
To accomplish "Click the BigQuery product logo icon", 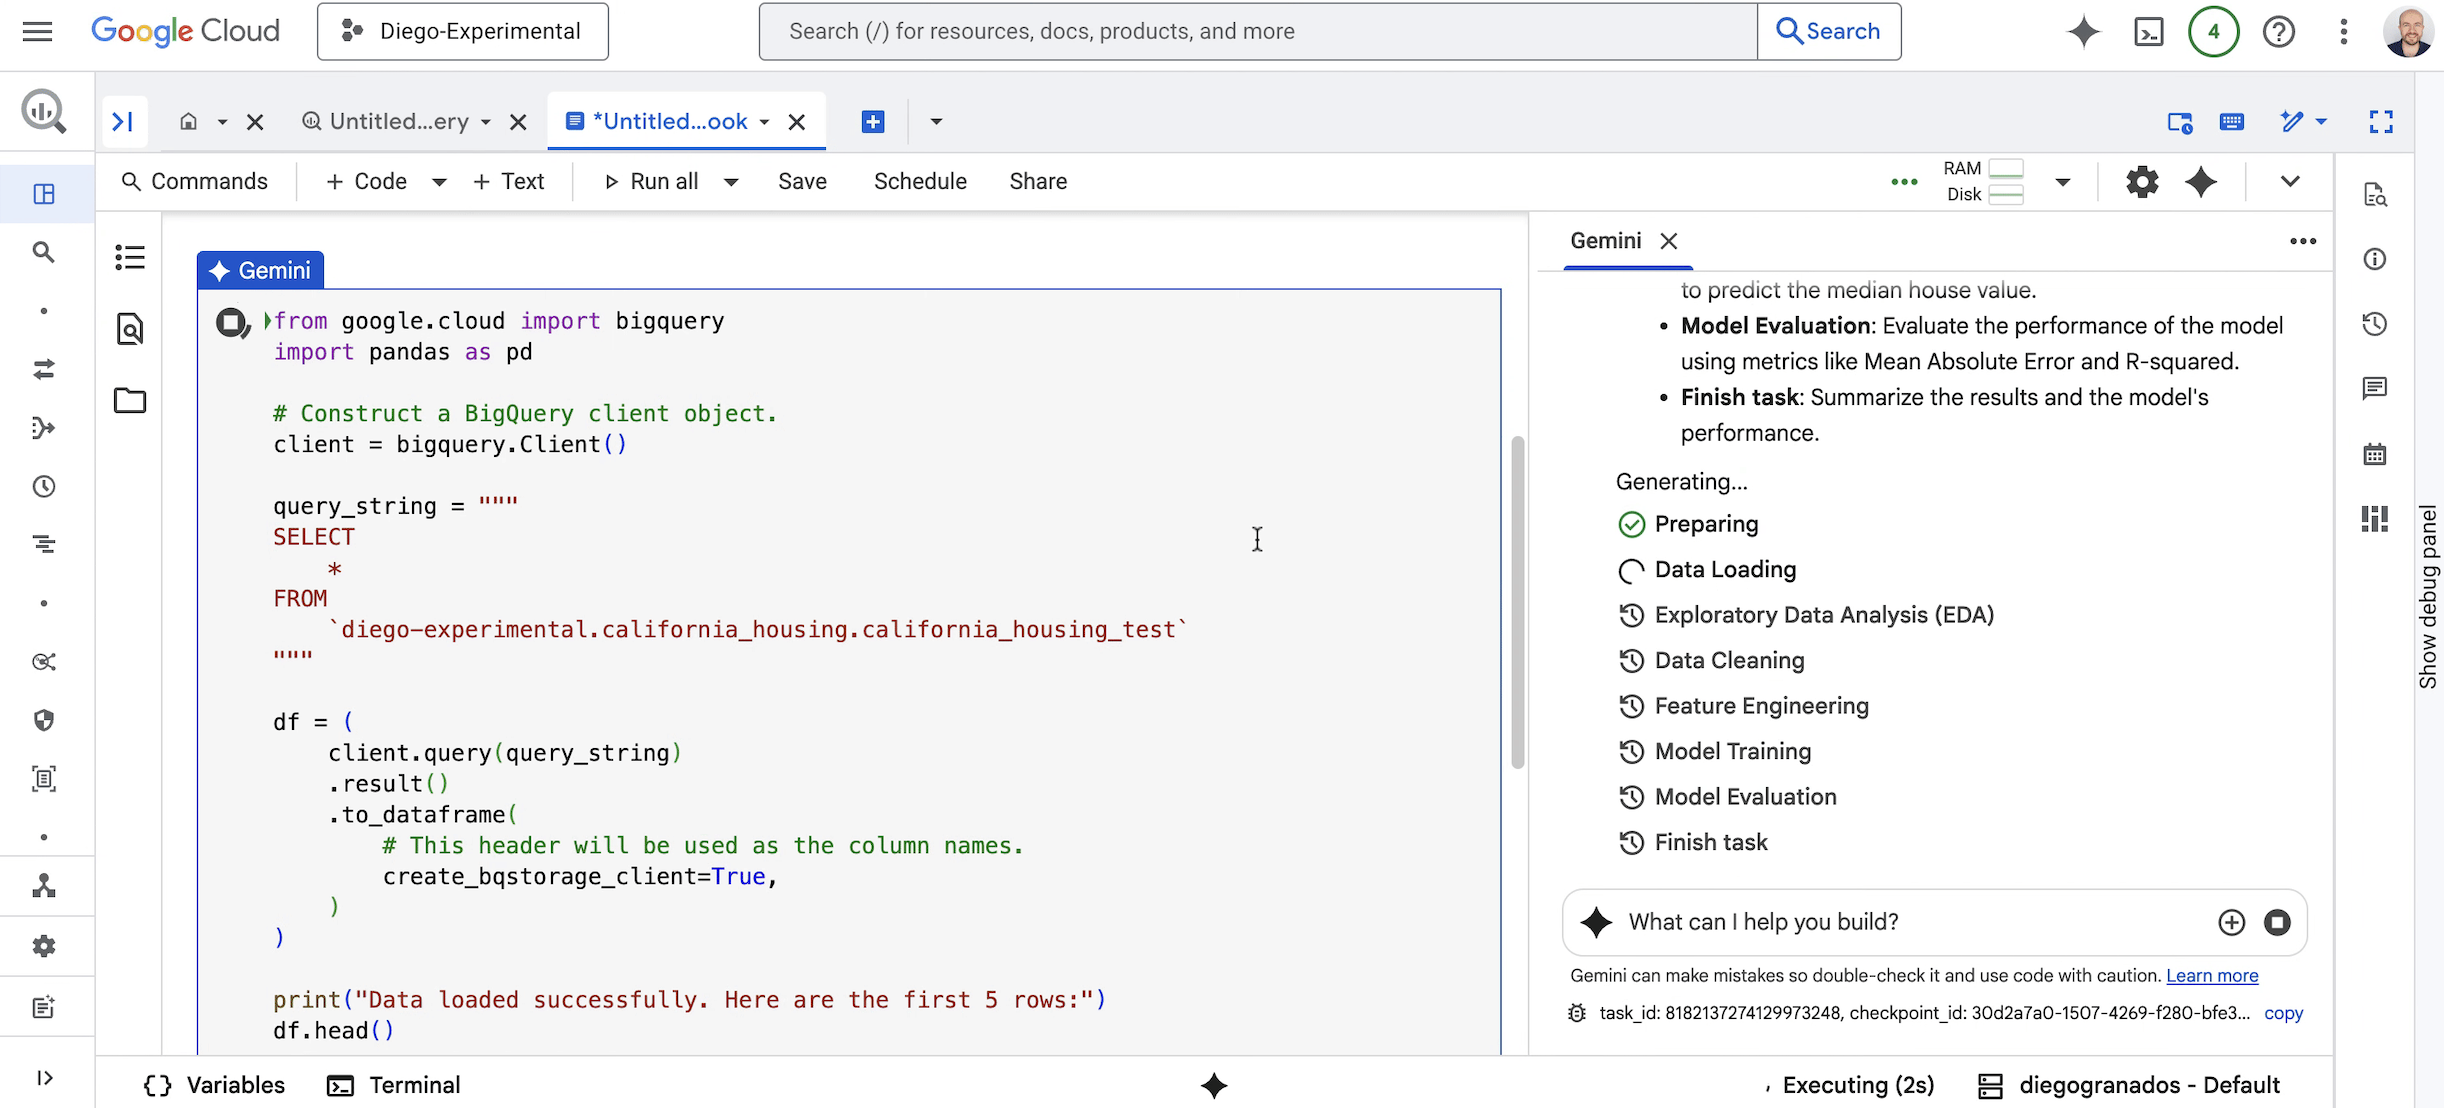I will tap(44, 111).
